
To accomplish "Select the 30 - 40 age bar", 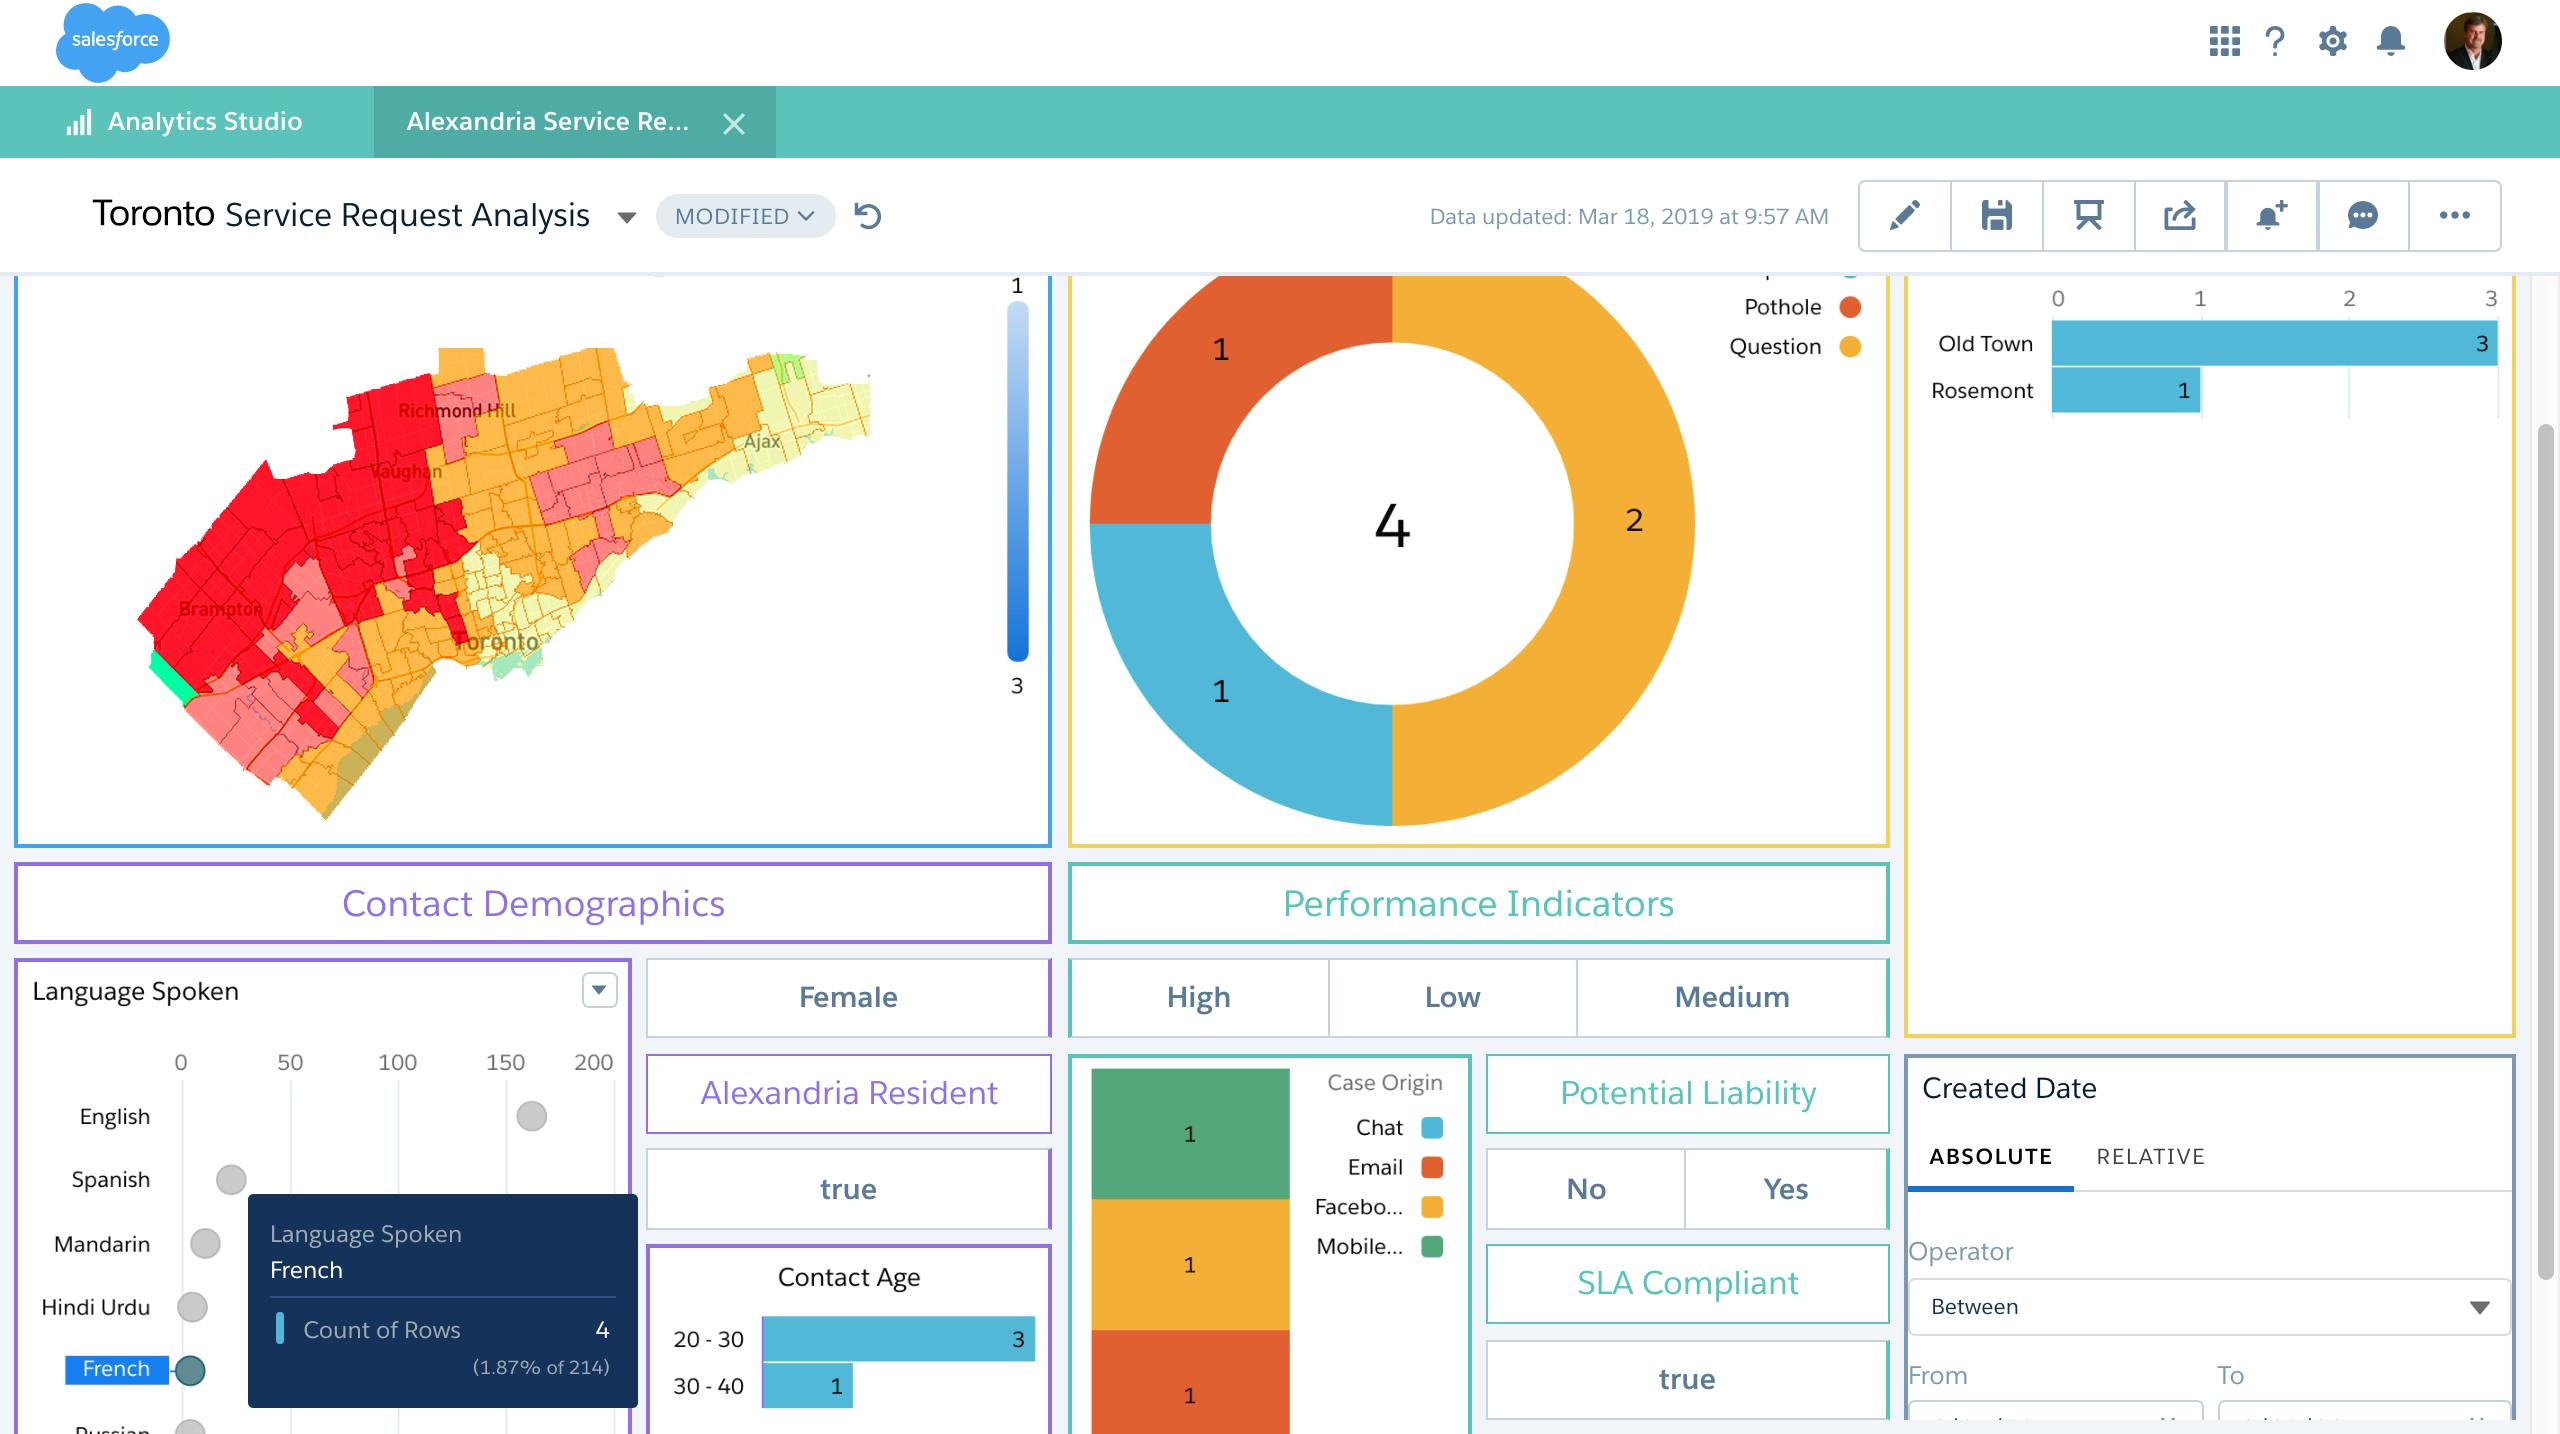I will [x=808, y=1386].
